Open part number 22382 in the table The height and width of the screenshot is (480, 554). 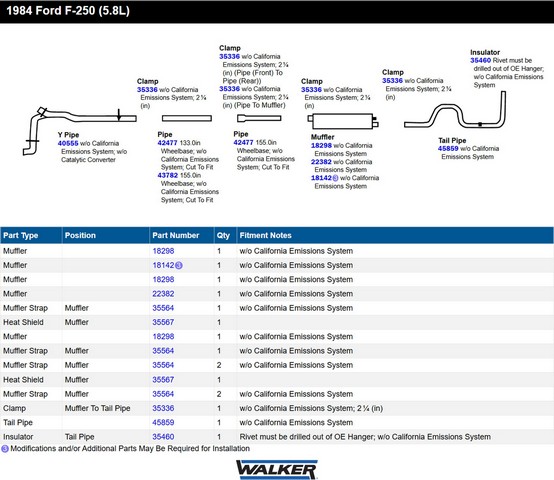(x=163, y=294)
